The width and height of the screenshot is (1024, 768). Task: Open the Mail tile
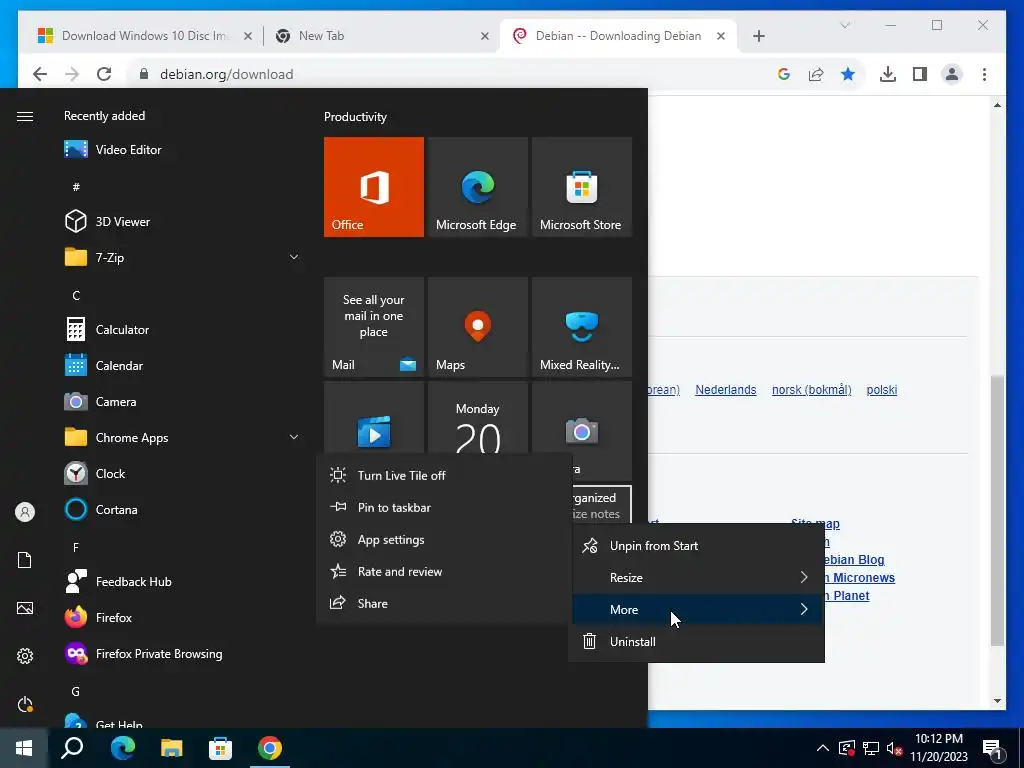[x=374, y=327]
